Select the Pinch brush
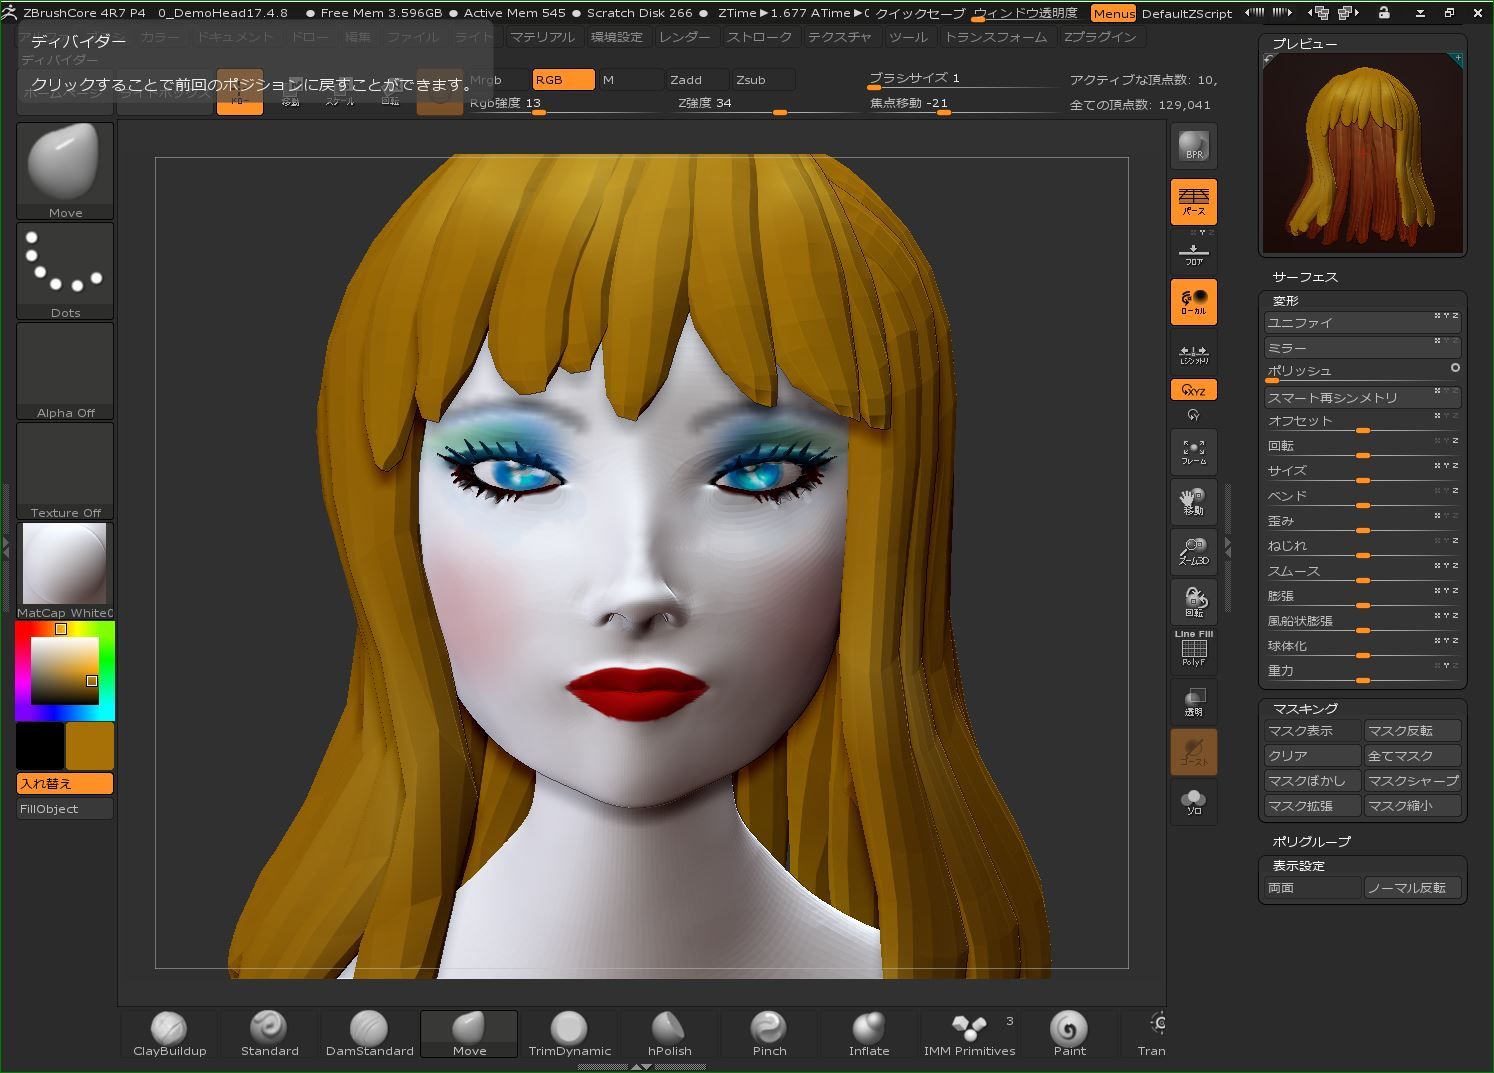This screenshot has width=1494, height=1073. [769, 1034]
